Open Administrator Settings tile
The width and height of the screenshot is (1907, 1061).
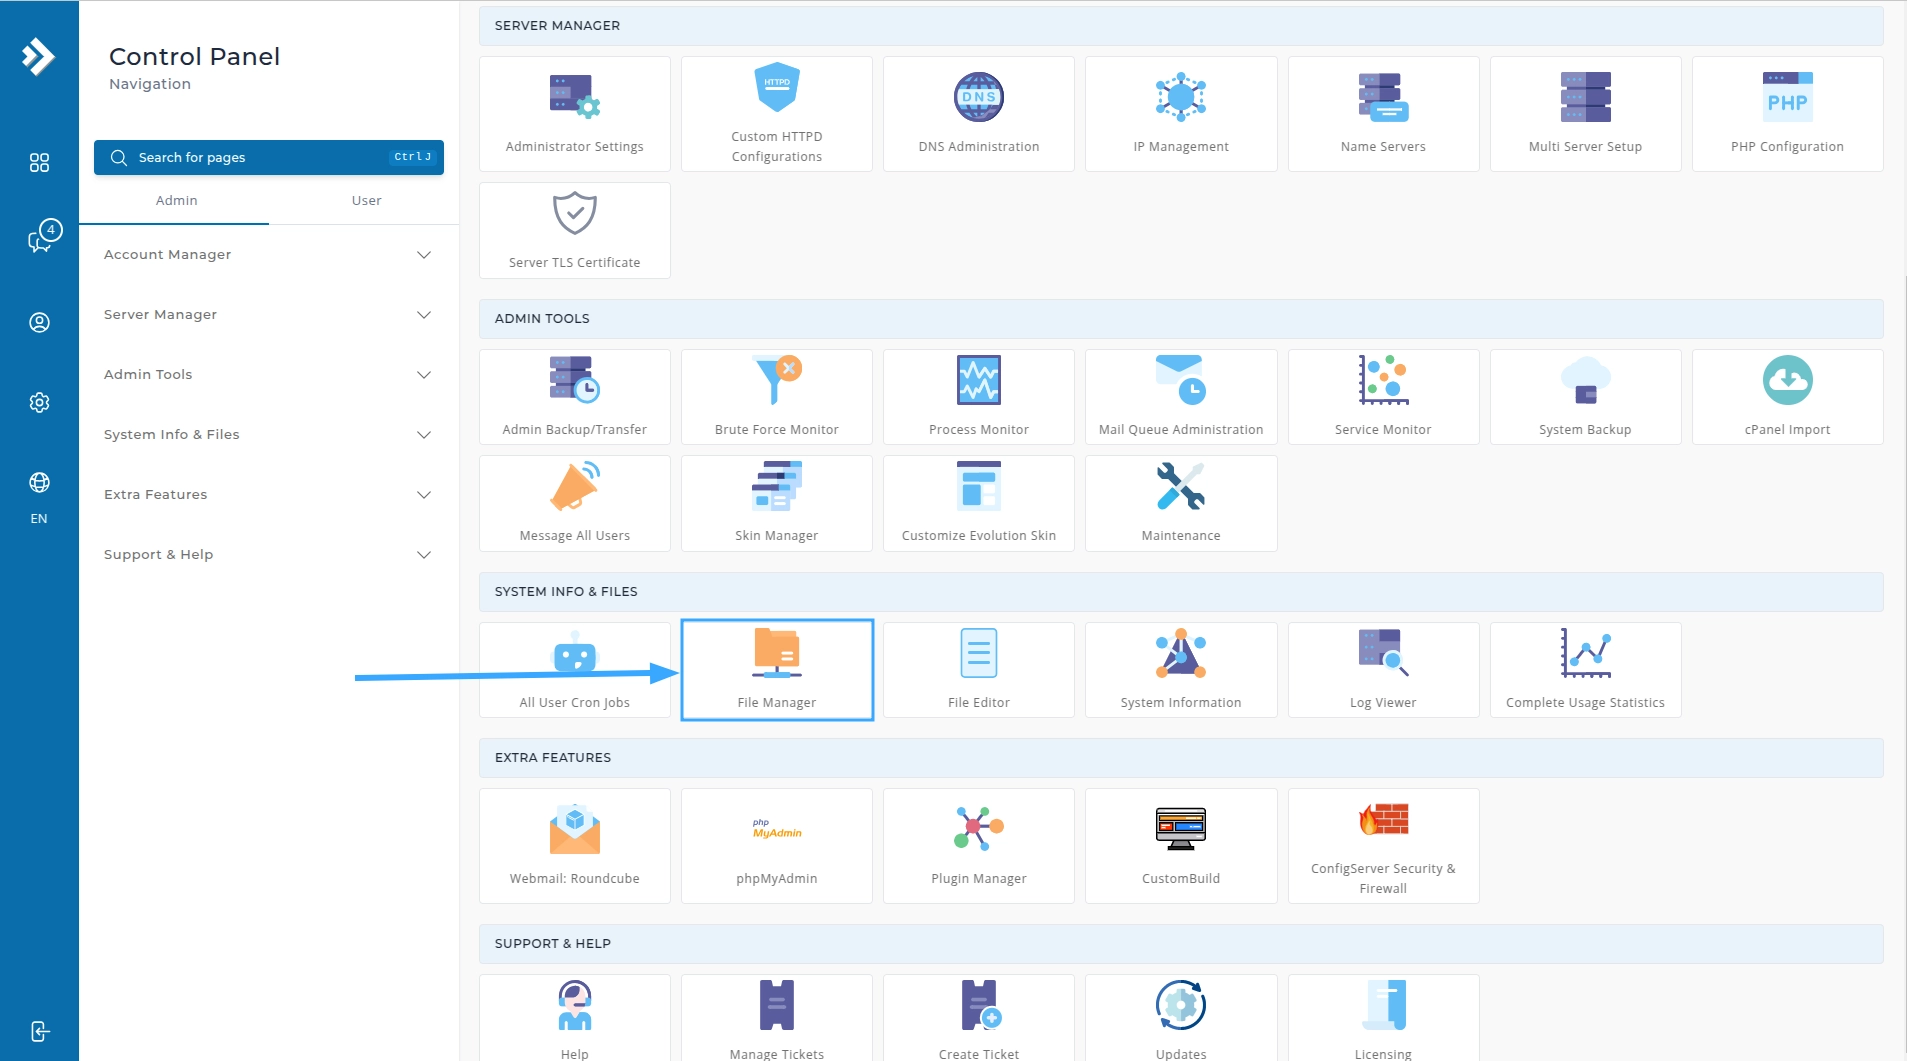coord(575,114)
